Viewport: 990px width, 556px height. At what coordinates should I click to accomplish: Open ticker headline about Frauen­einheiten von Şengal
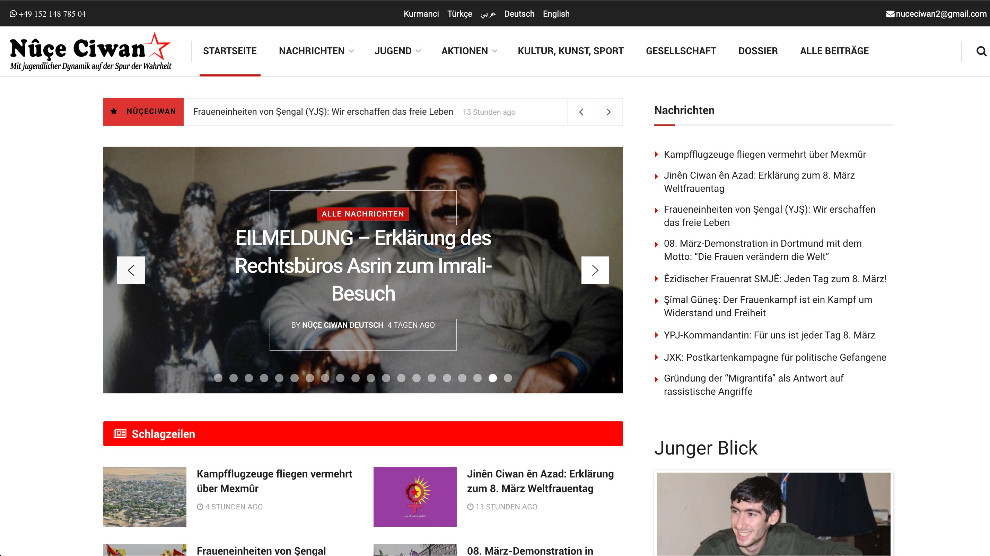click(323, 112)
